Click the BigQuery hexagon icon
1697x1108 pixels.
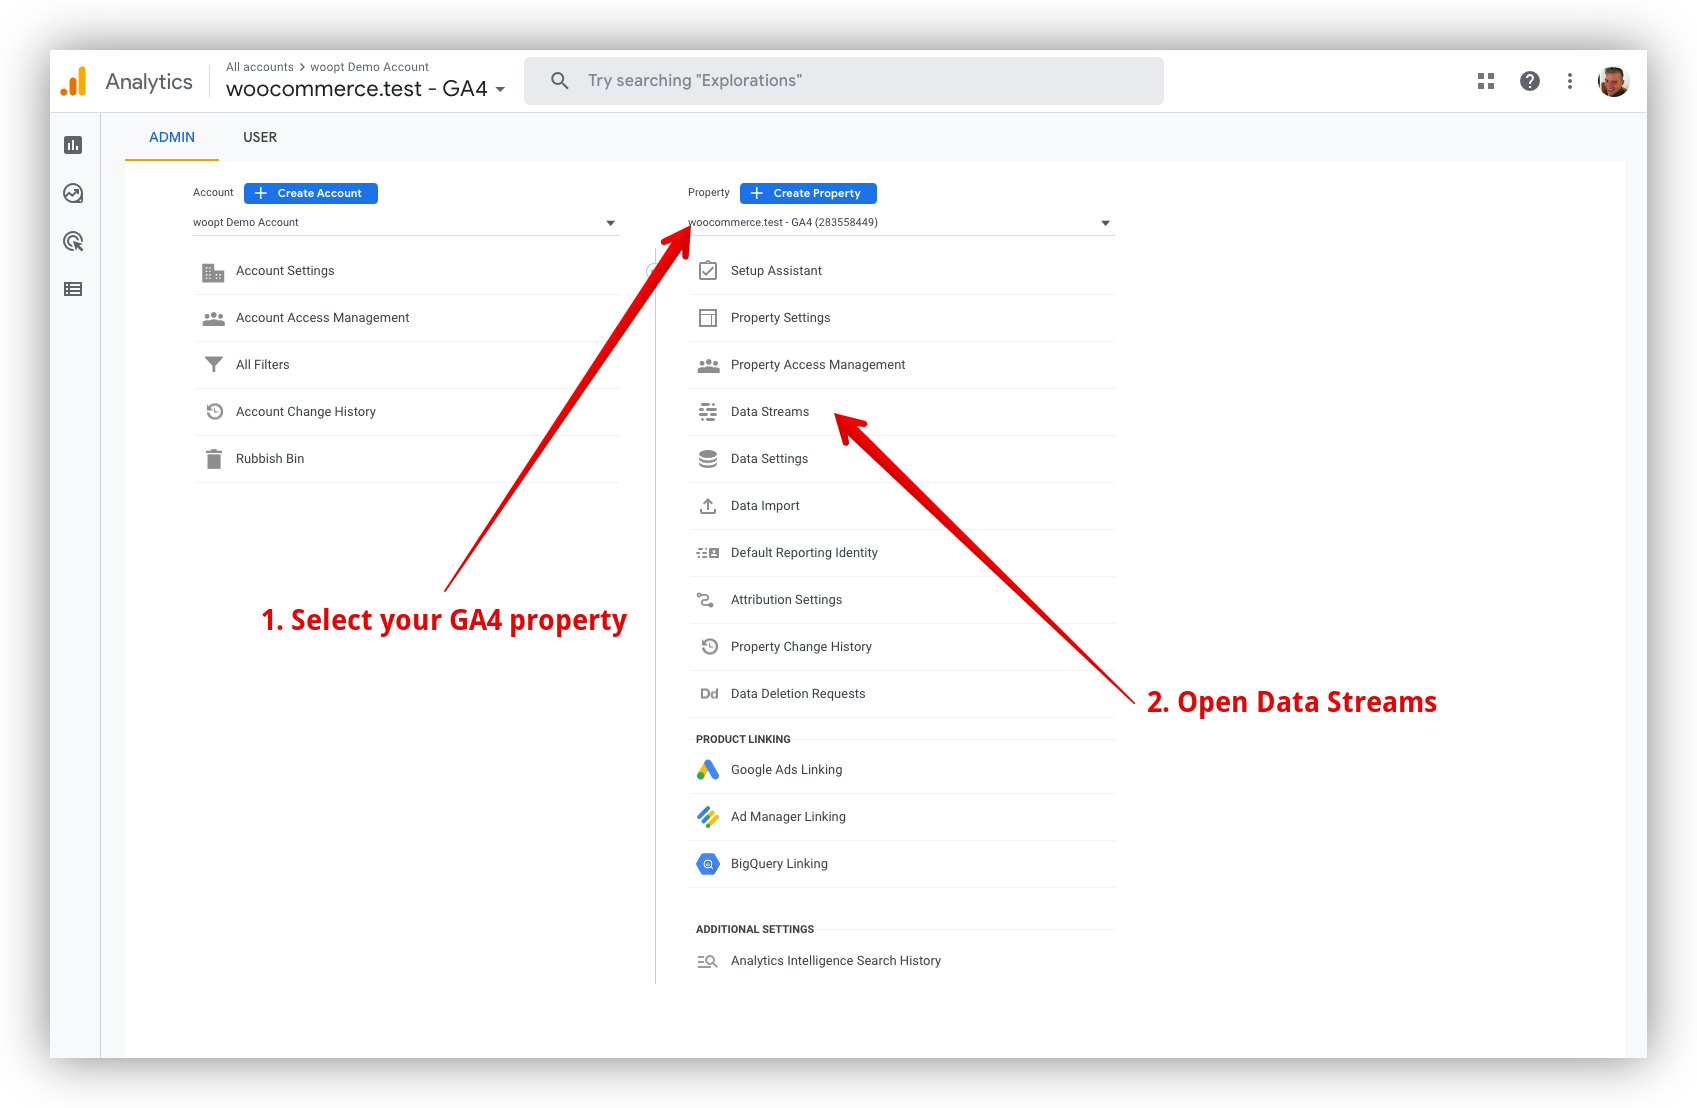tap(708, 864)
